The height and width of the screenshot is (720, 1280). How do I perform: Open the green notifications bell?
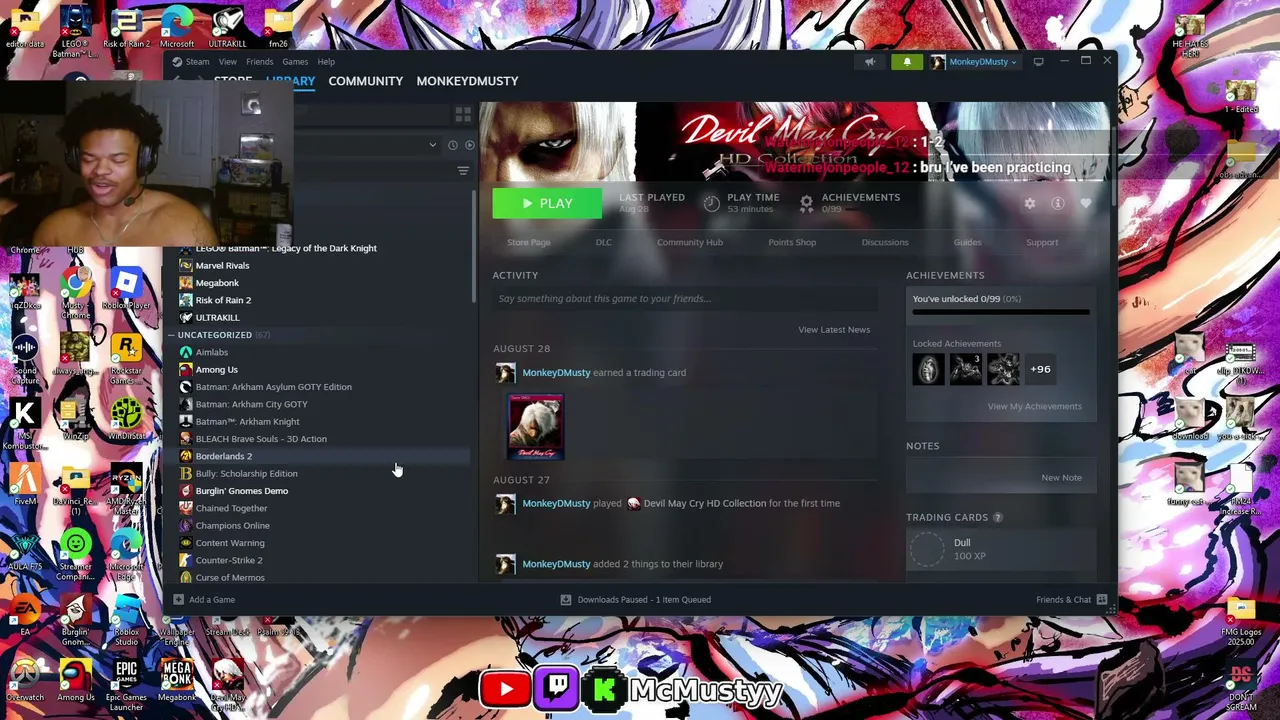(x=907, y=62)
